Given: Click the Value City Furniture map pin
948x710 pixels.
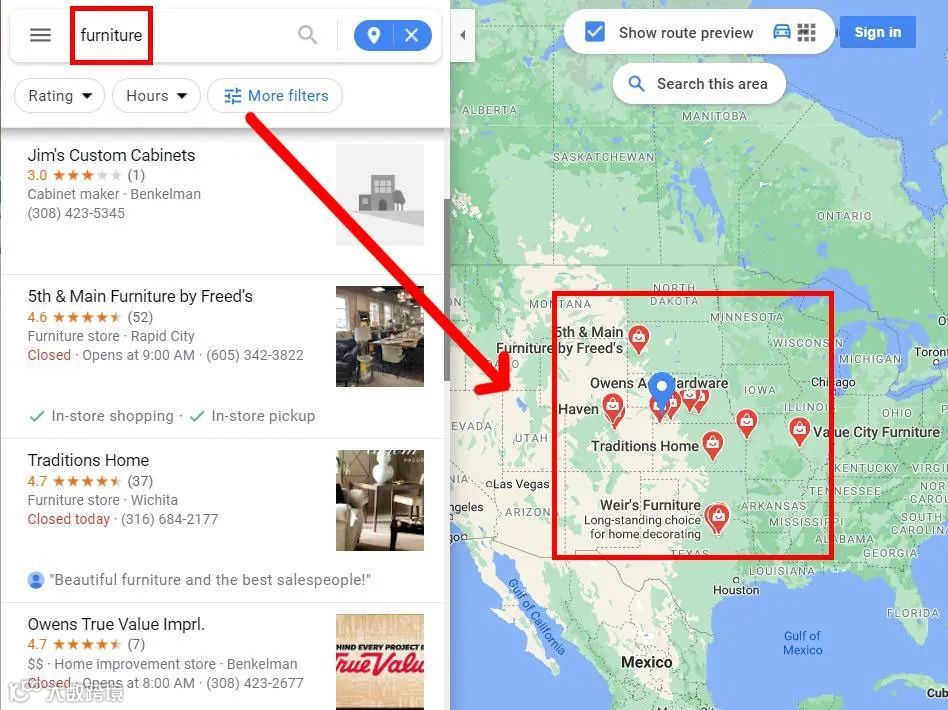Looking at the screenshot, I should point(799,431).
